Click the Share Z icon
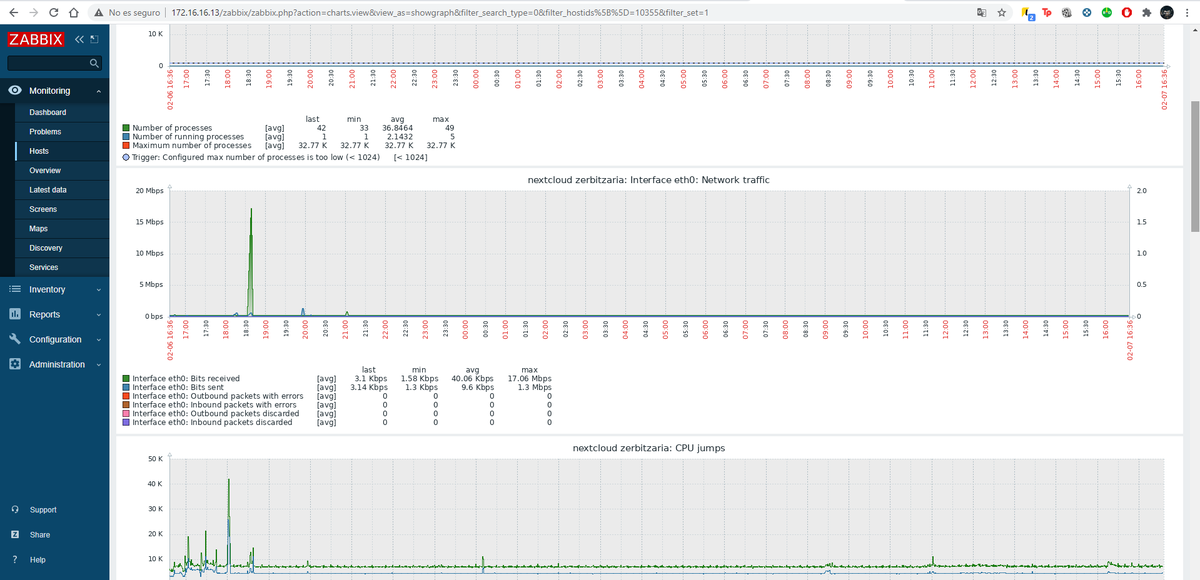Image resolution: width=1200 pixels, height=580 pixels. [15, 535]
